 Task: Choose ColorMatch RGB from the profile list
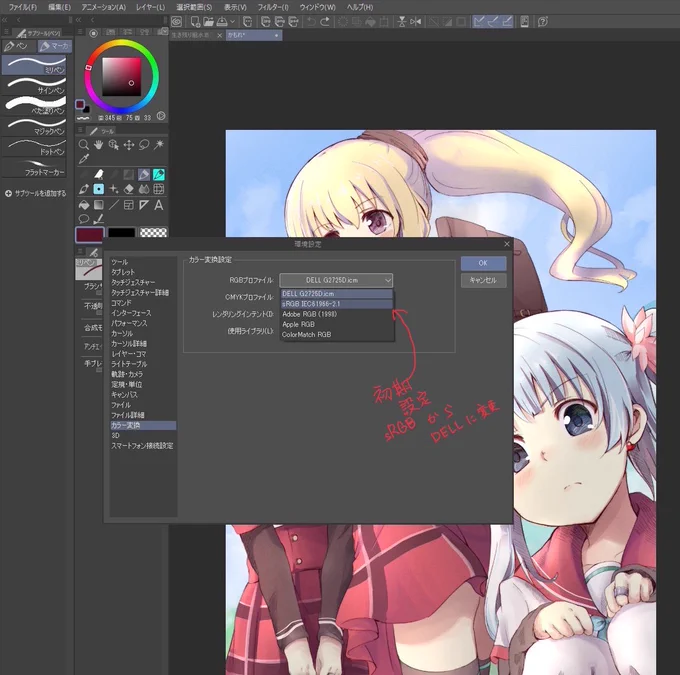pyautogui.click(x=337, y=334)
